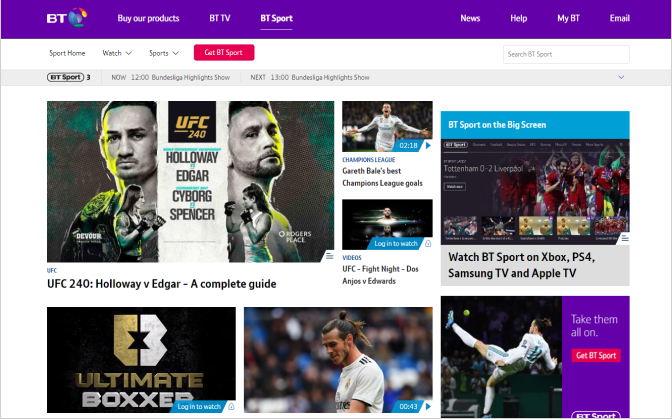Image resolution: width=672 pixels, height=419 pixels.
Task: Select the BT Sport tab
Action: (276, 18)
